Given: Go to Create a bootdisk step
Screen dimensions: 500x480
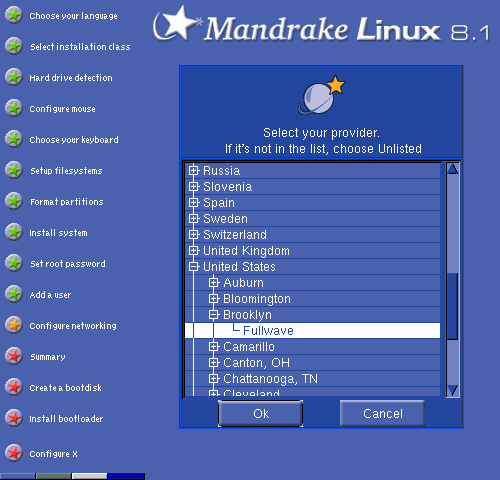Looking at the screenshot, I should pos(66,388).
